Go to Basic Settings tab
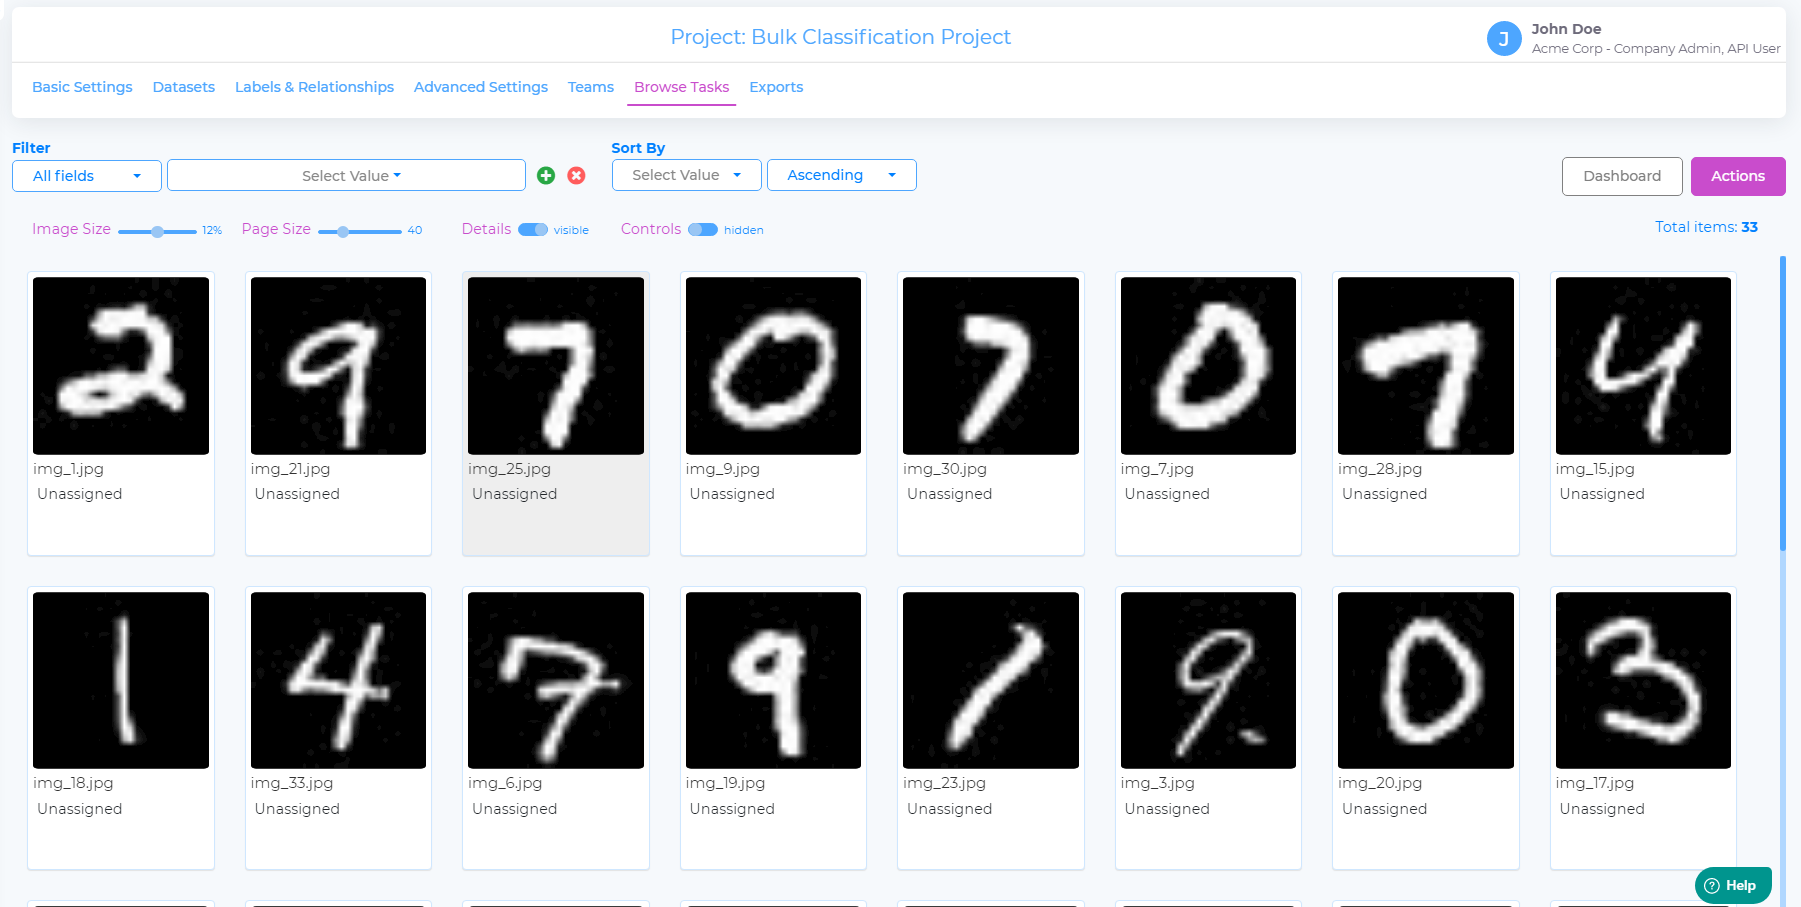This screenshot has width=1801, height=907. (82, 87)
